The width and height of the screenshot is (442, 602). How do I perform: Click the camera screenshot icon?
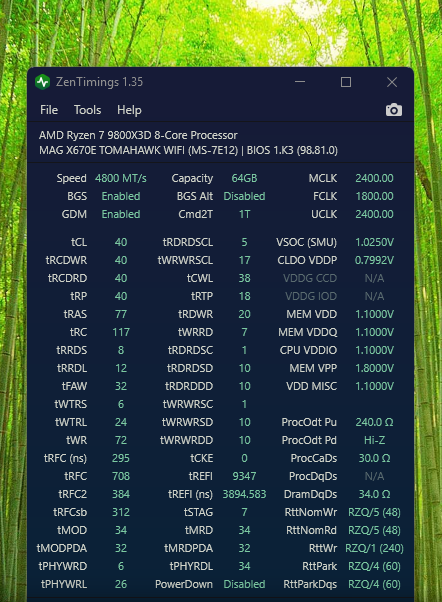pos(394,110)
